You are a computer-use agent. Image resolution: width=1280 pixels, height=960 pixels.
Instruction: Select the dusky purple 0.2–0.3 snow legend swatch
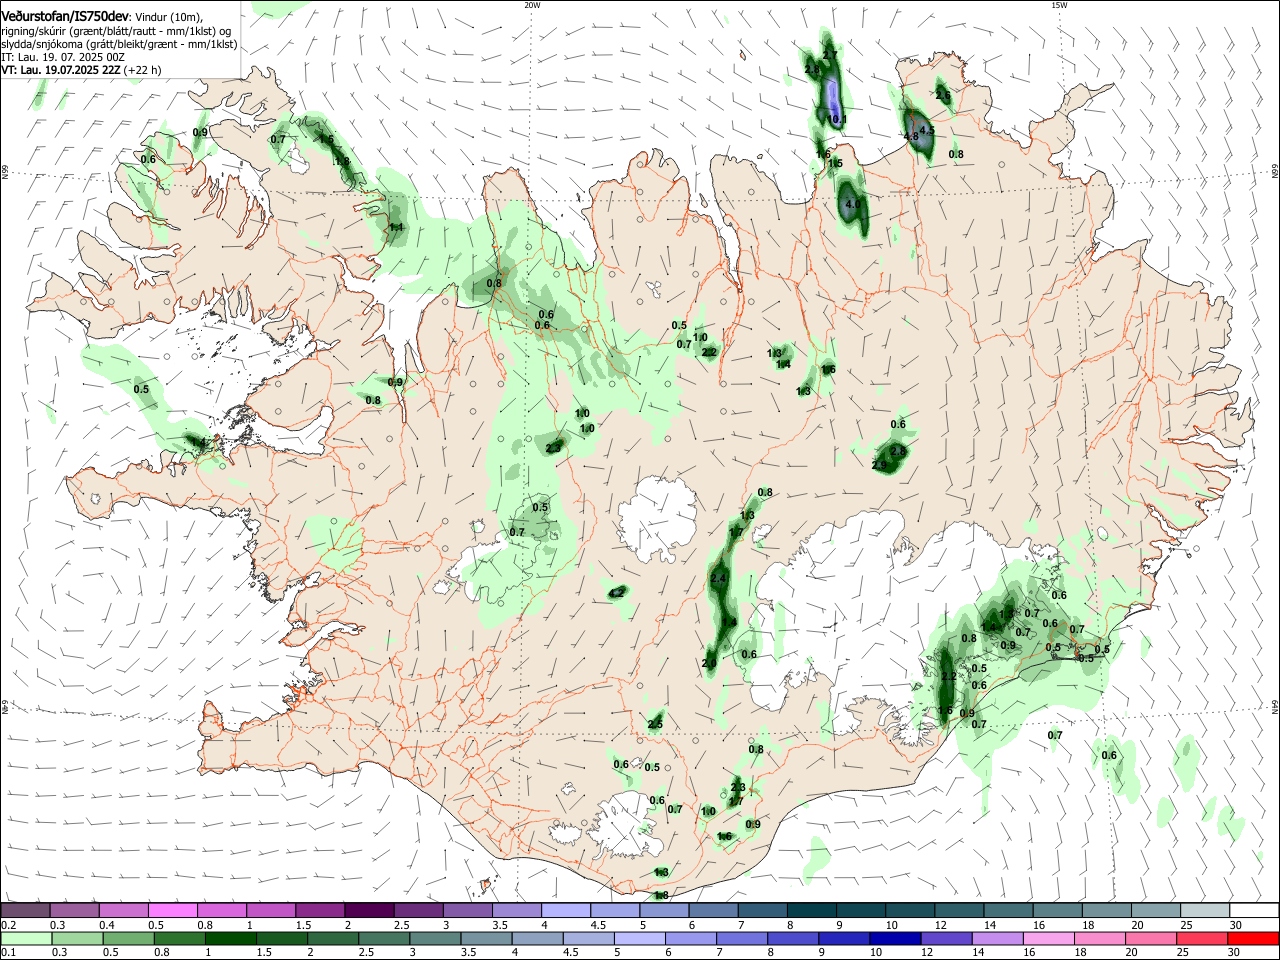[26, 911]
